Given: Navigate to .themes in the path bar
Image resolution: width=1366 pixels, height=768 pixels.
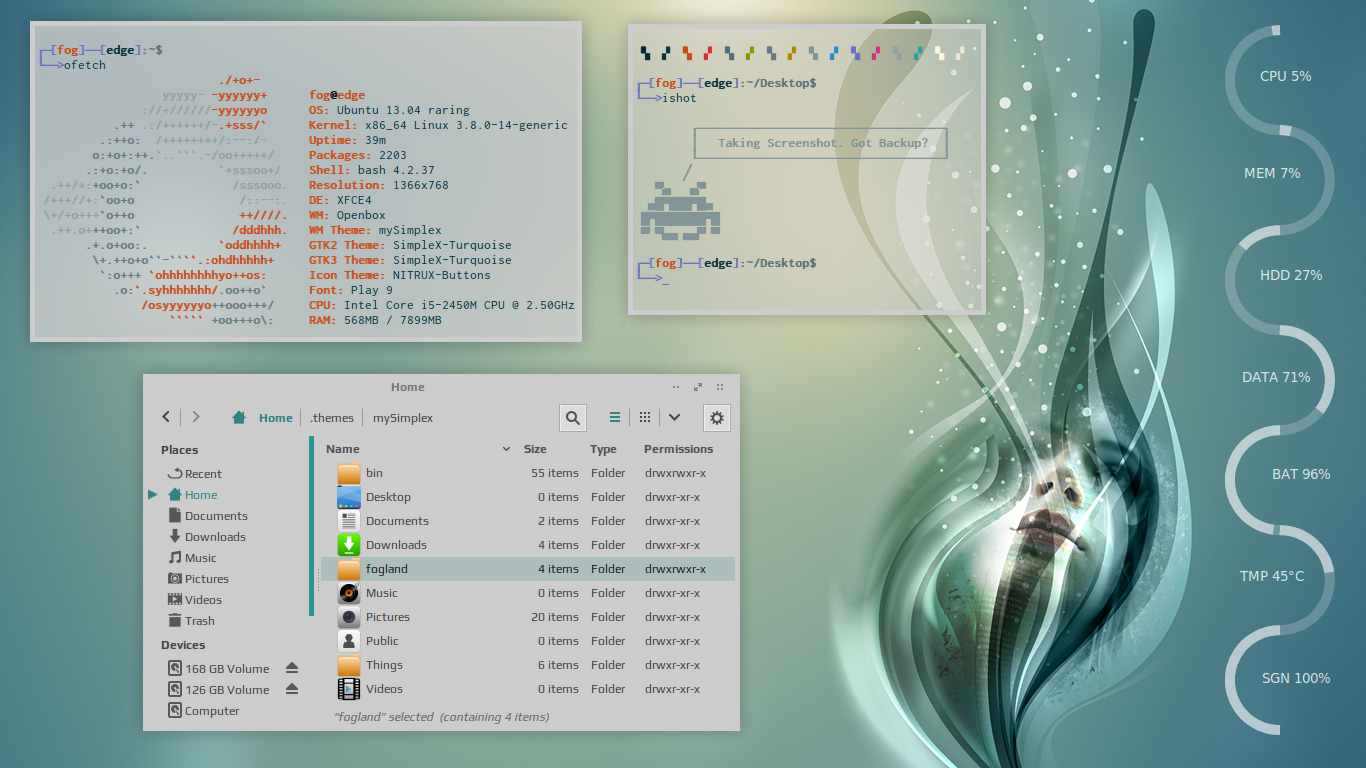Looking at the screenshot, I should click(332, 418).
